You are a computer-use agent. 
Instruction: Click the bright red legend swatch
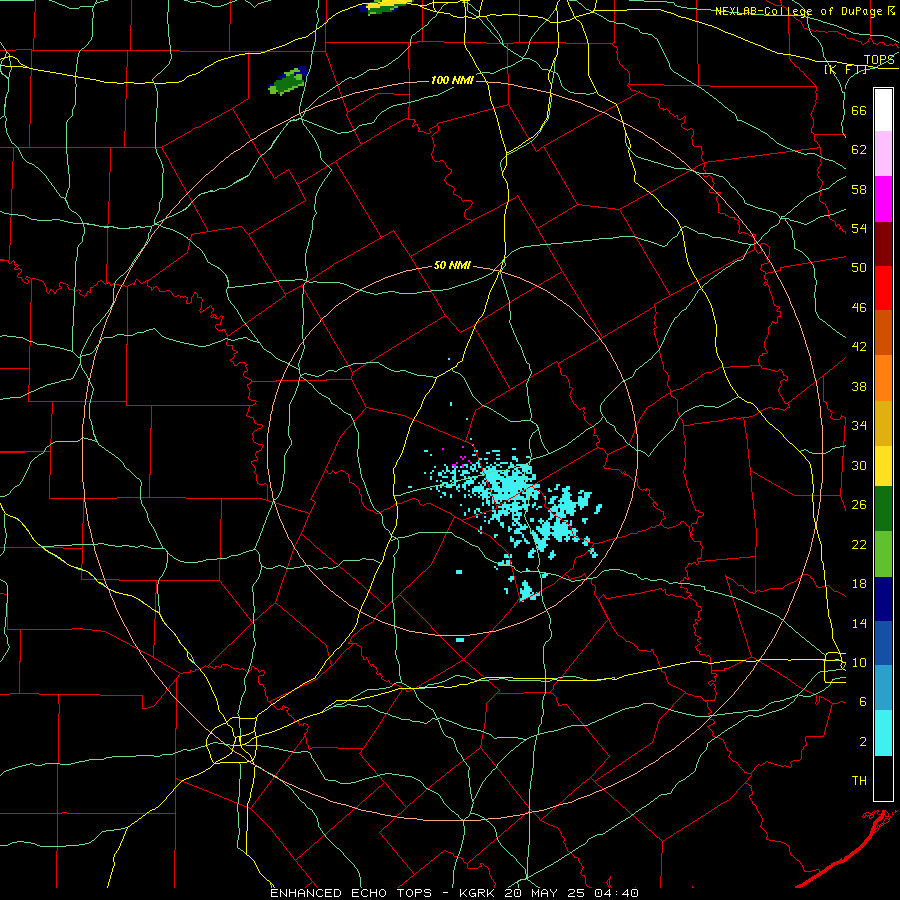[x=883, y=288]
